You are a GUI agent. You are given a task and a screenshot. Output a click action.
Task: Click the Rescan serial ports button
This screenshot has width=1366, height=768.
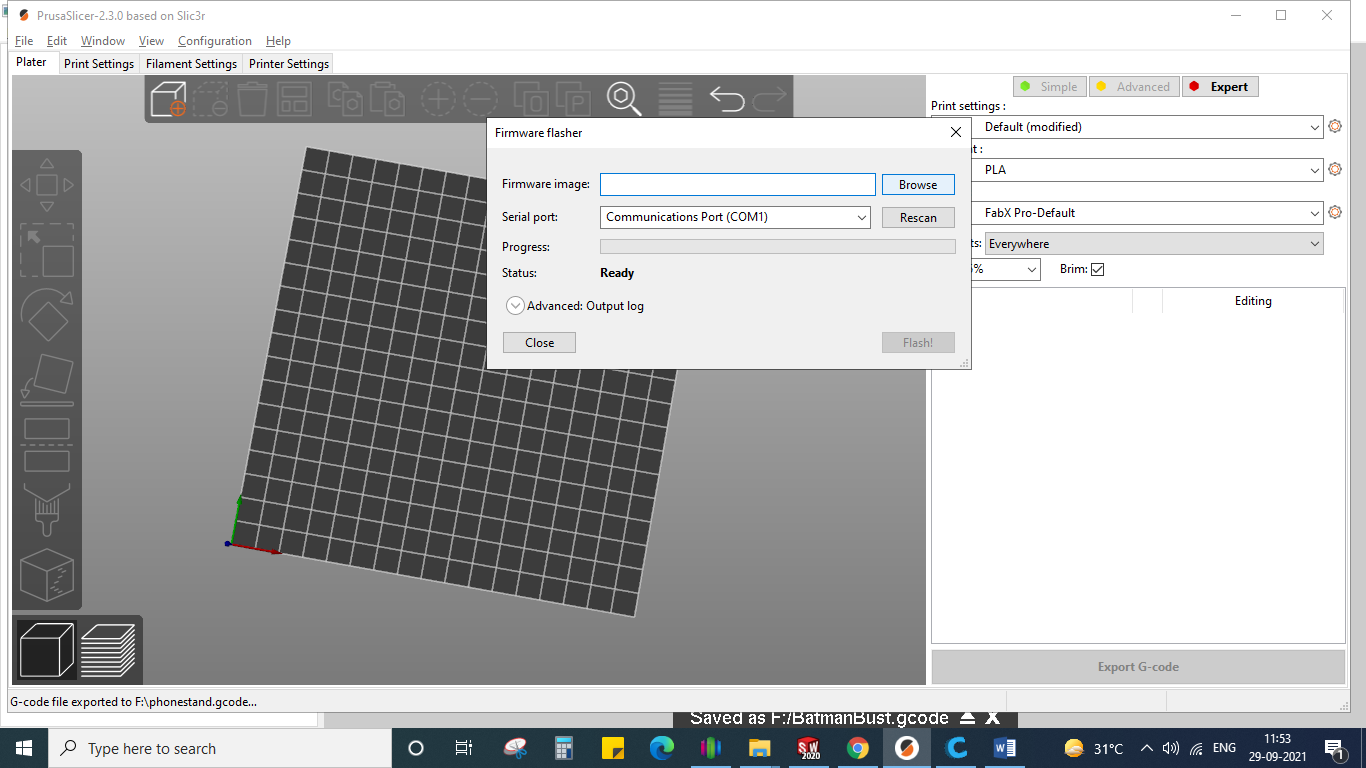pos(917,218)
